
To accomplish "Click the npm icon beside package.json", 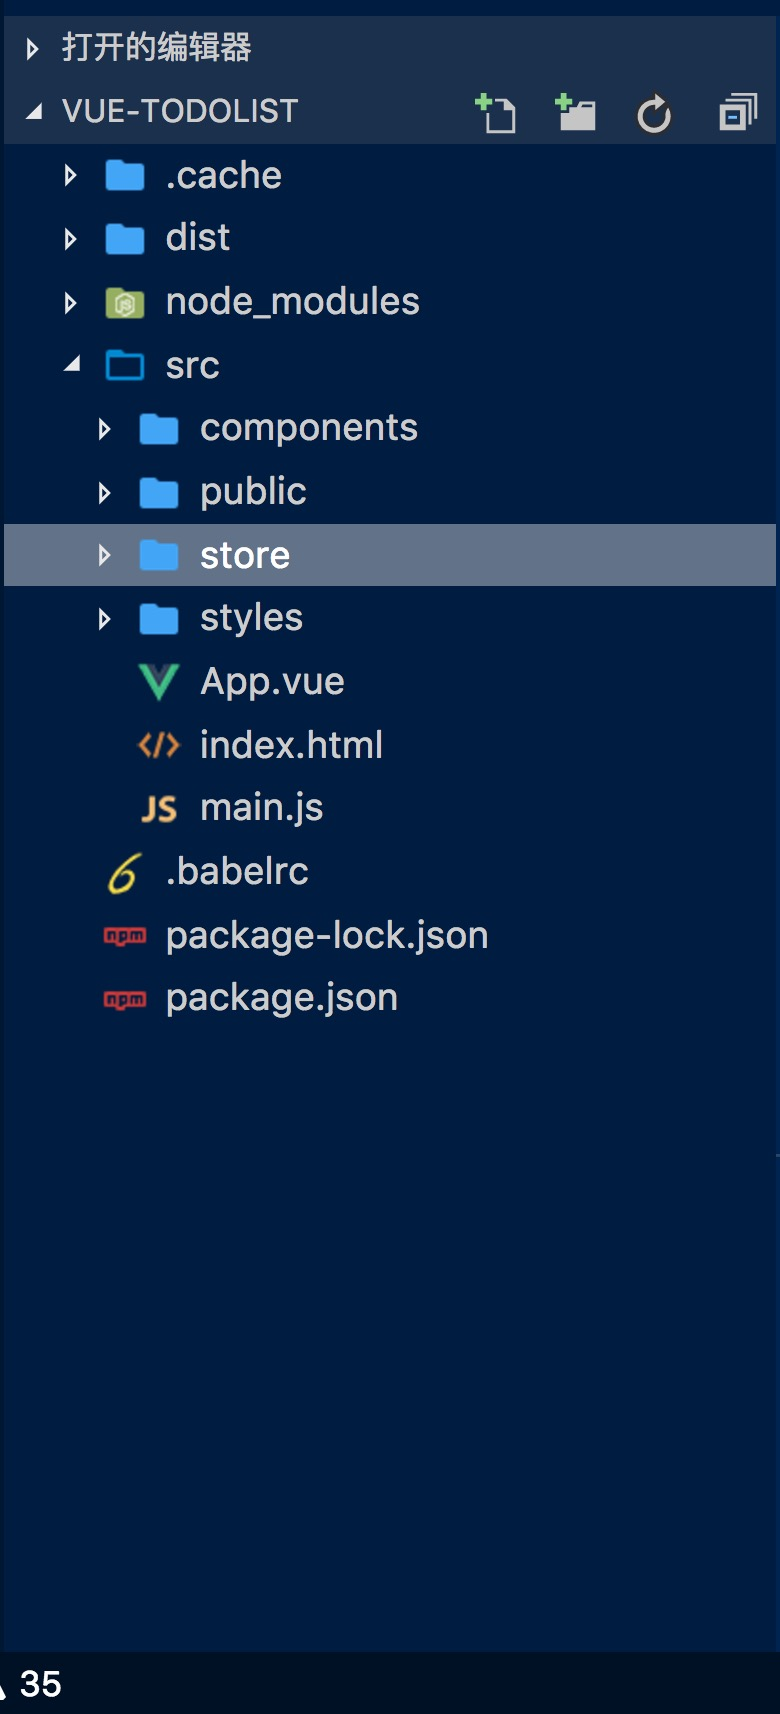I will point(125,998).
